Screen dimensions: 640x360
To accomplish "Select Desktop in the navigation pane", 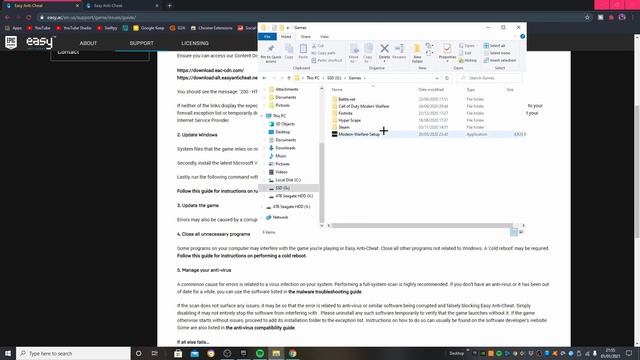I will pyautogui.click(x=282, y=132).
